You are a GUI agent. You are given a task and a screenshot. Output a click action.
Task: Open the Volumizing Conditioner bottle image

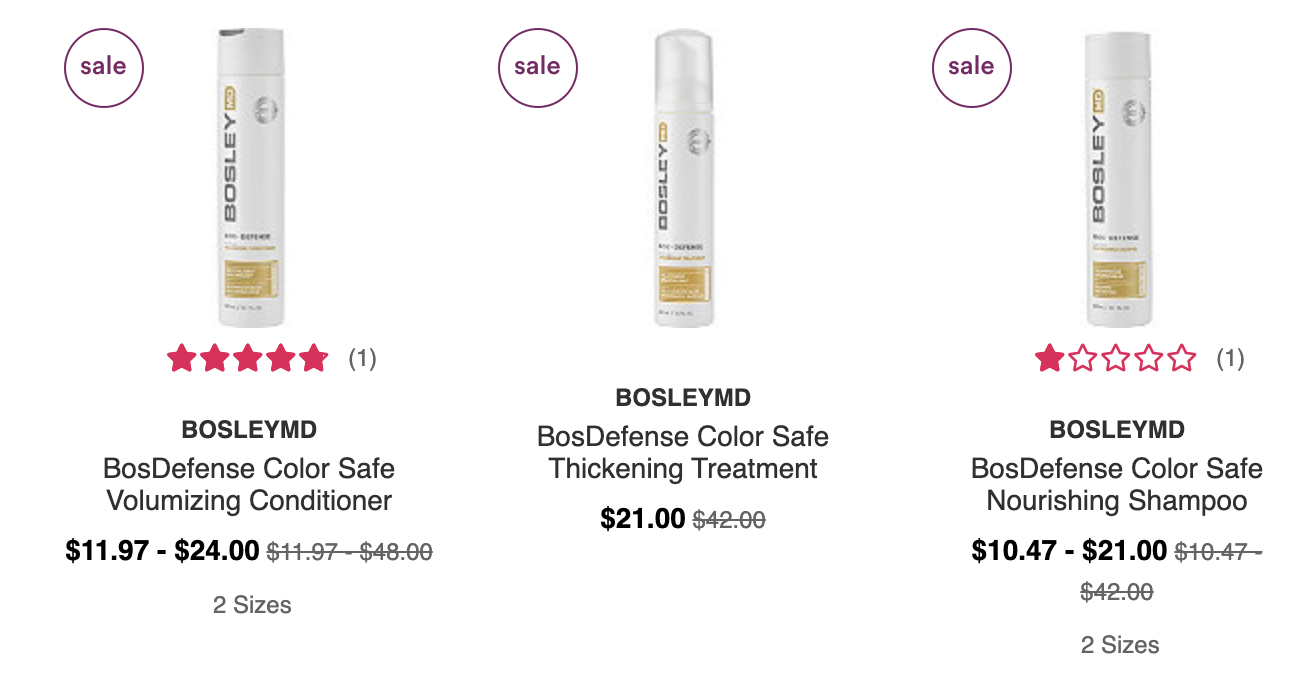(249, 177)
